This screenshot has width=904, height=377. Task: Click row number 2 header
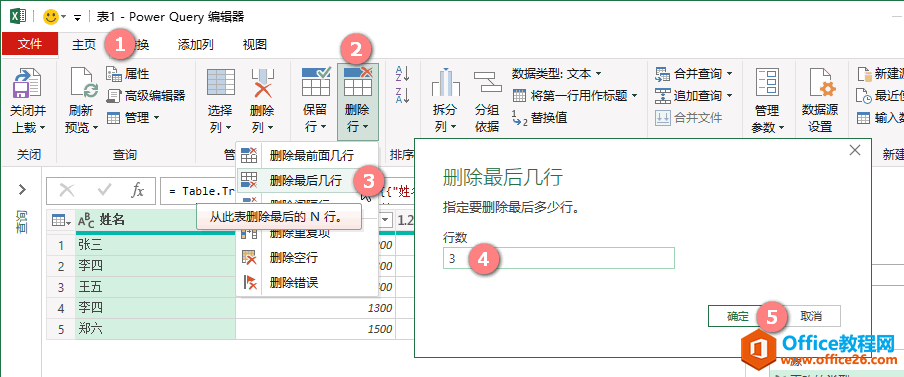tap(61, 266)
